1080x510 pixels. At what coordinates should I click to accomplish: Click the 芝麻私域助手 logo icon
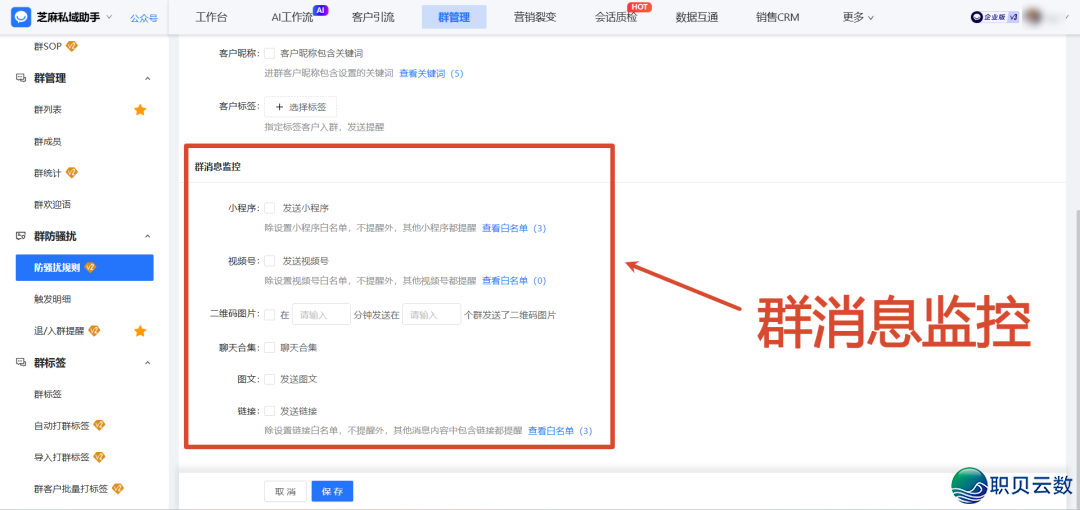(x=21, y=17)
